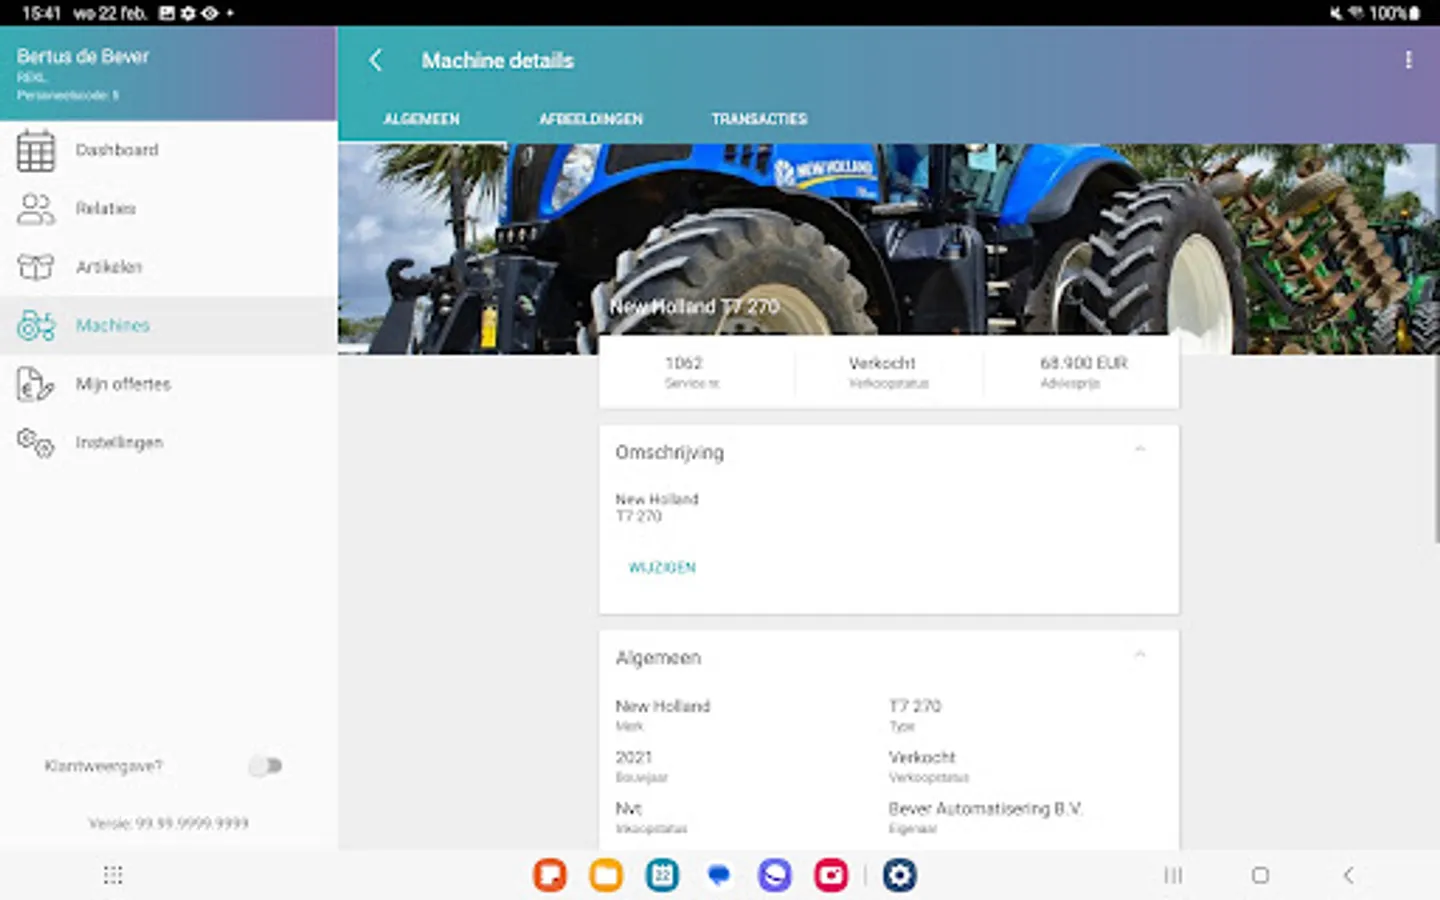The height and width of the screenshot is (900, 1440).
Task: Launch the calendar app in dock
Action: coord(662,875)
